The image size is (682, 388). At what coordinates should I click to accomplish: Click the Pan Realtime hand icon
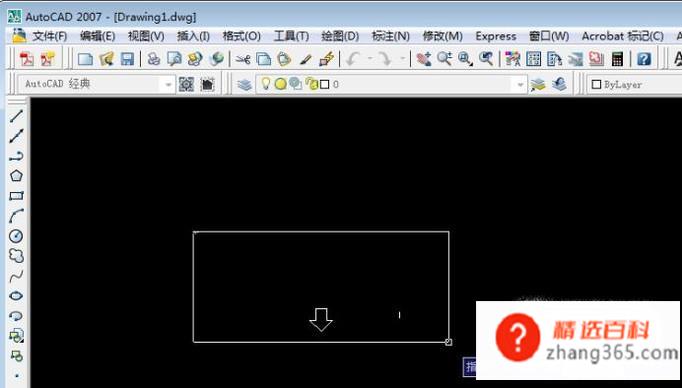(423, 59)
